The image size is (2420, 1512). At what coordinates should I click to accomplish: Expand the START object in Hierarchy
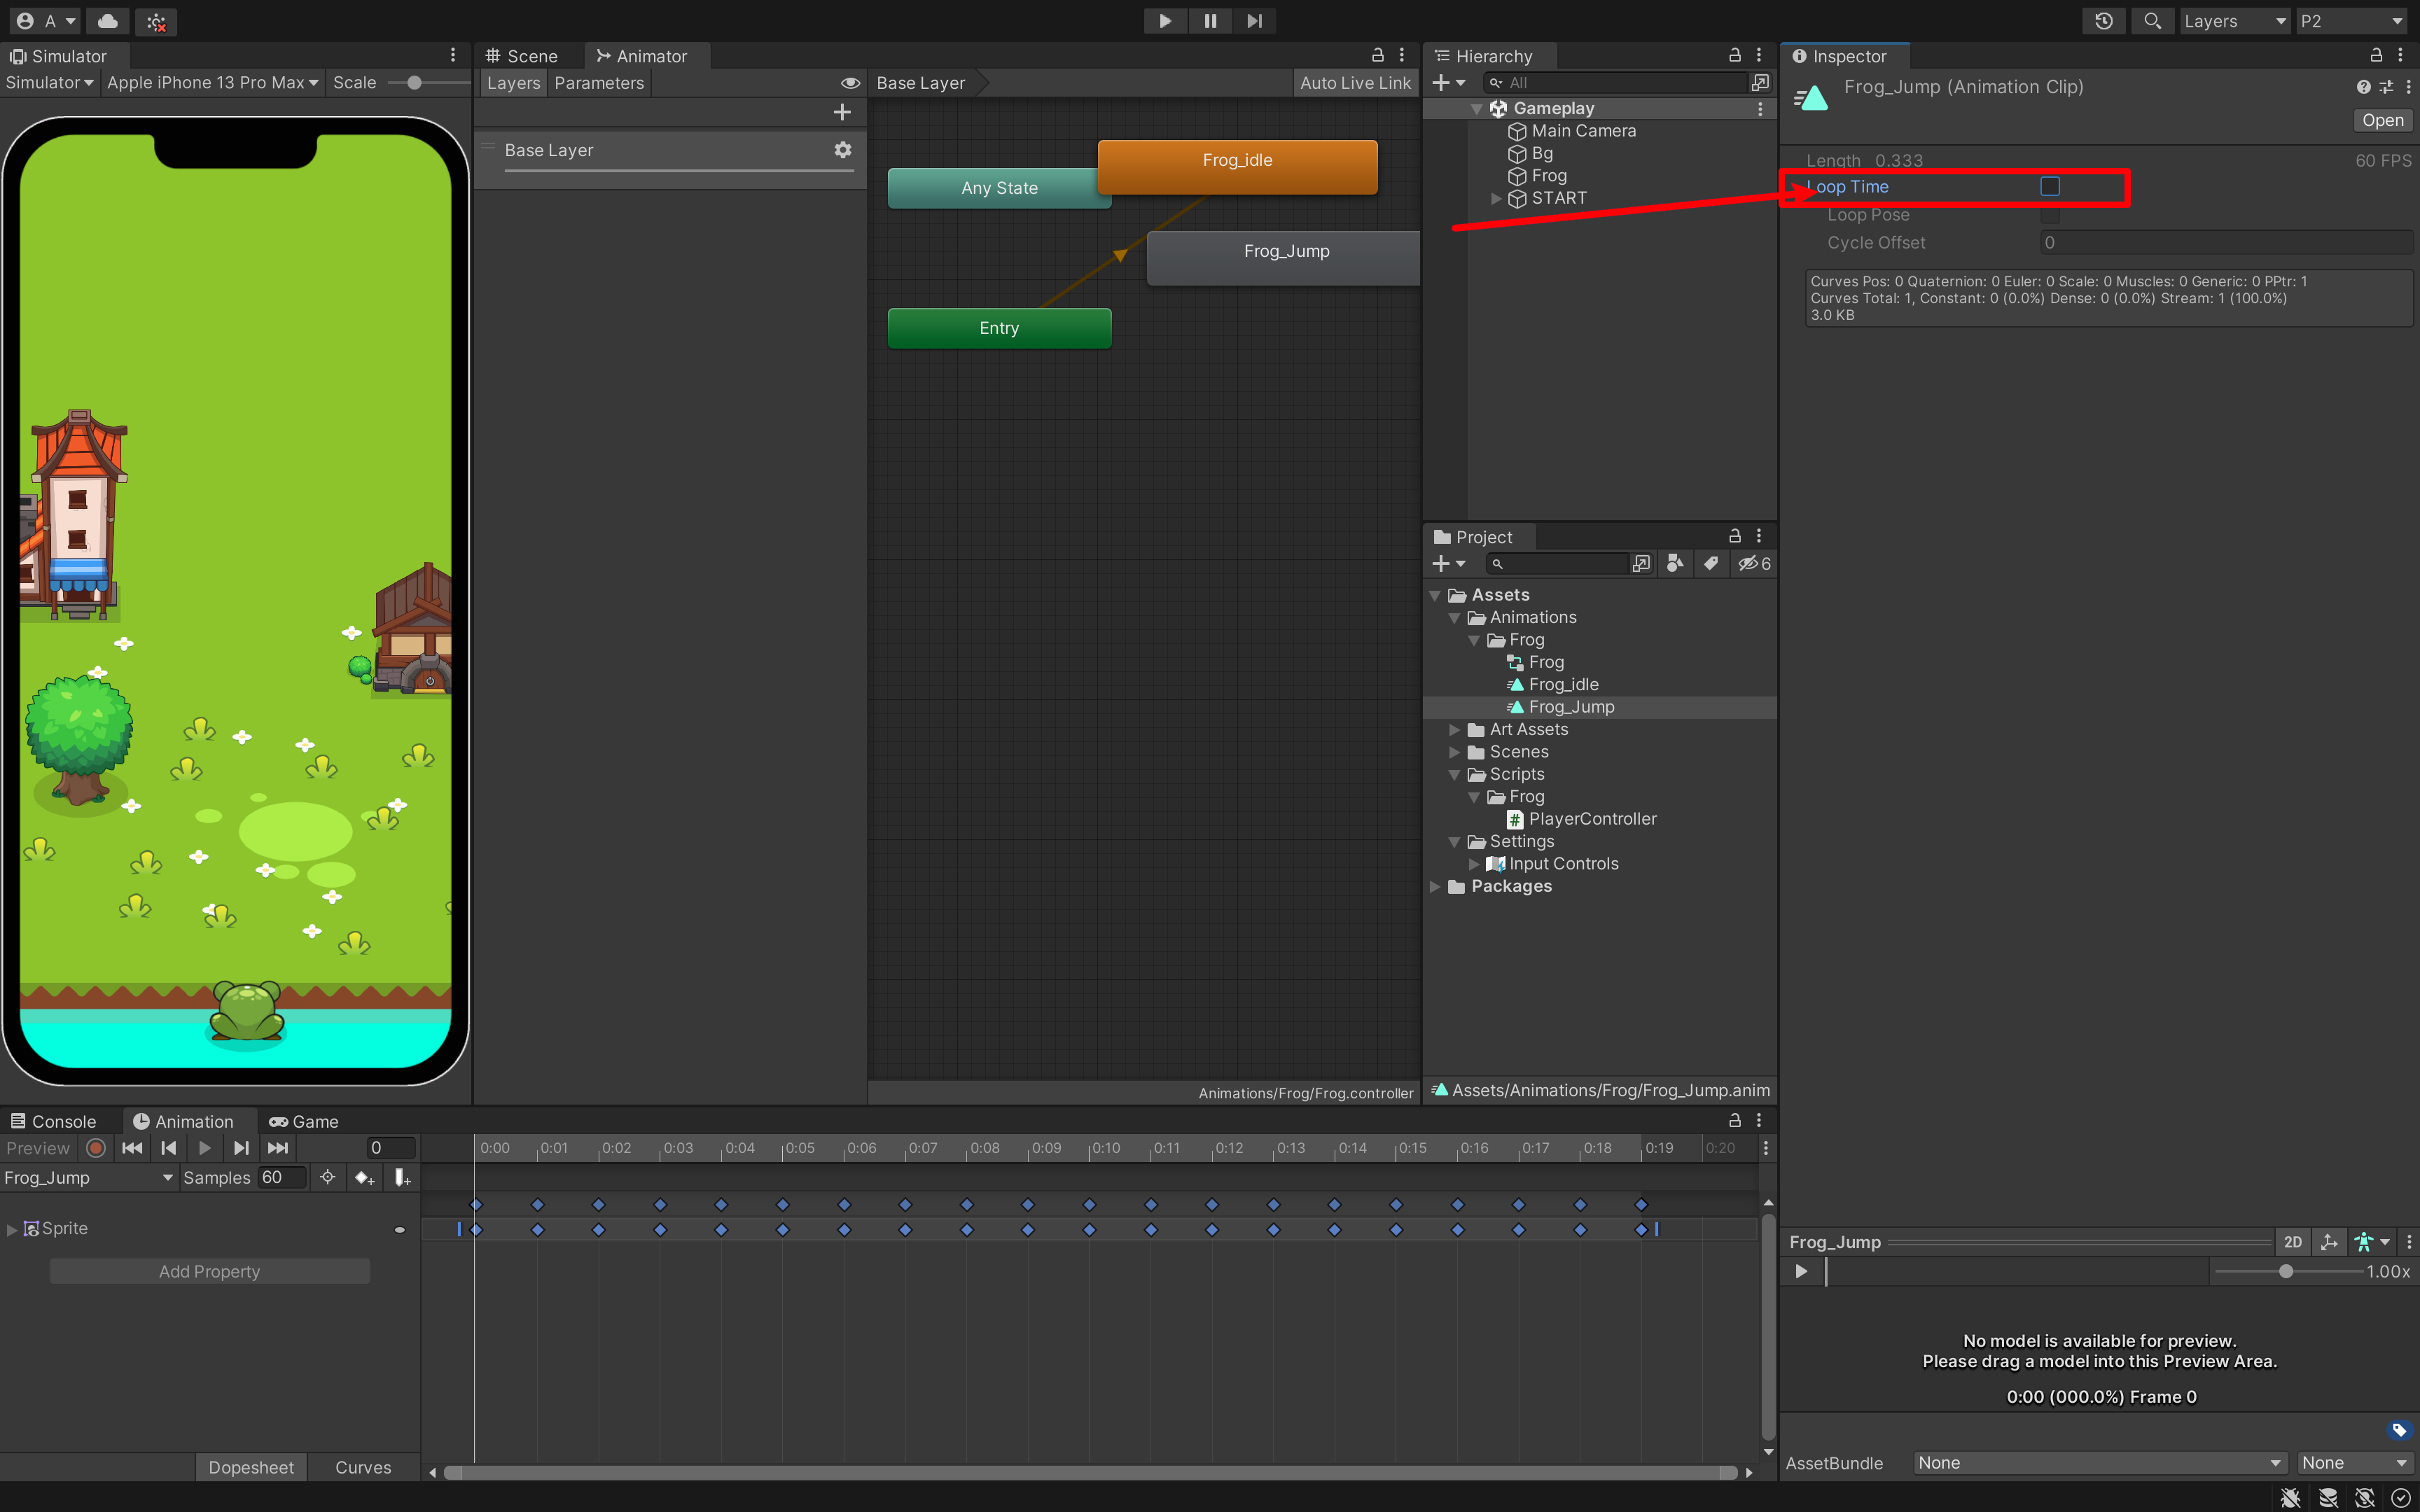(1496, 198)
